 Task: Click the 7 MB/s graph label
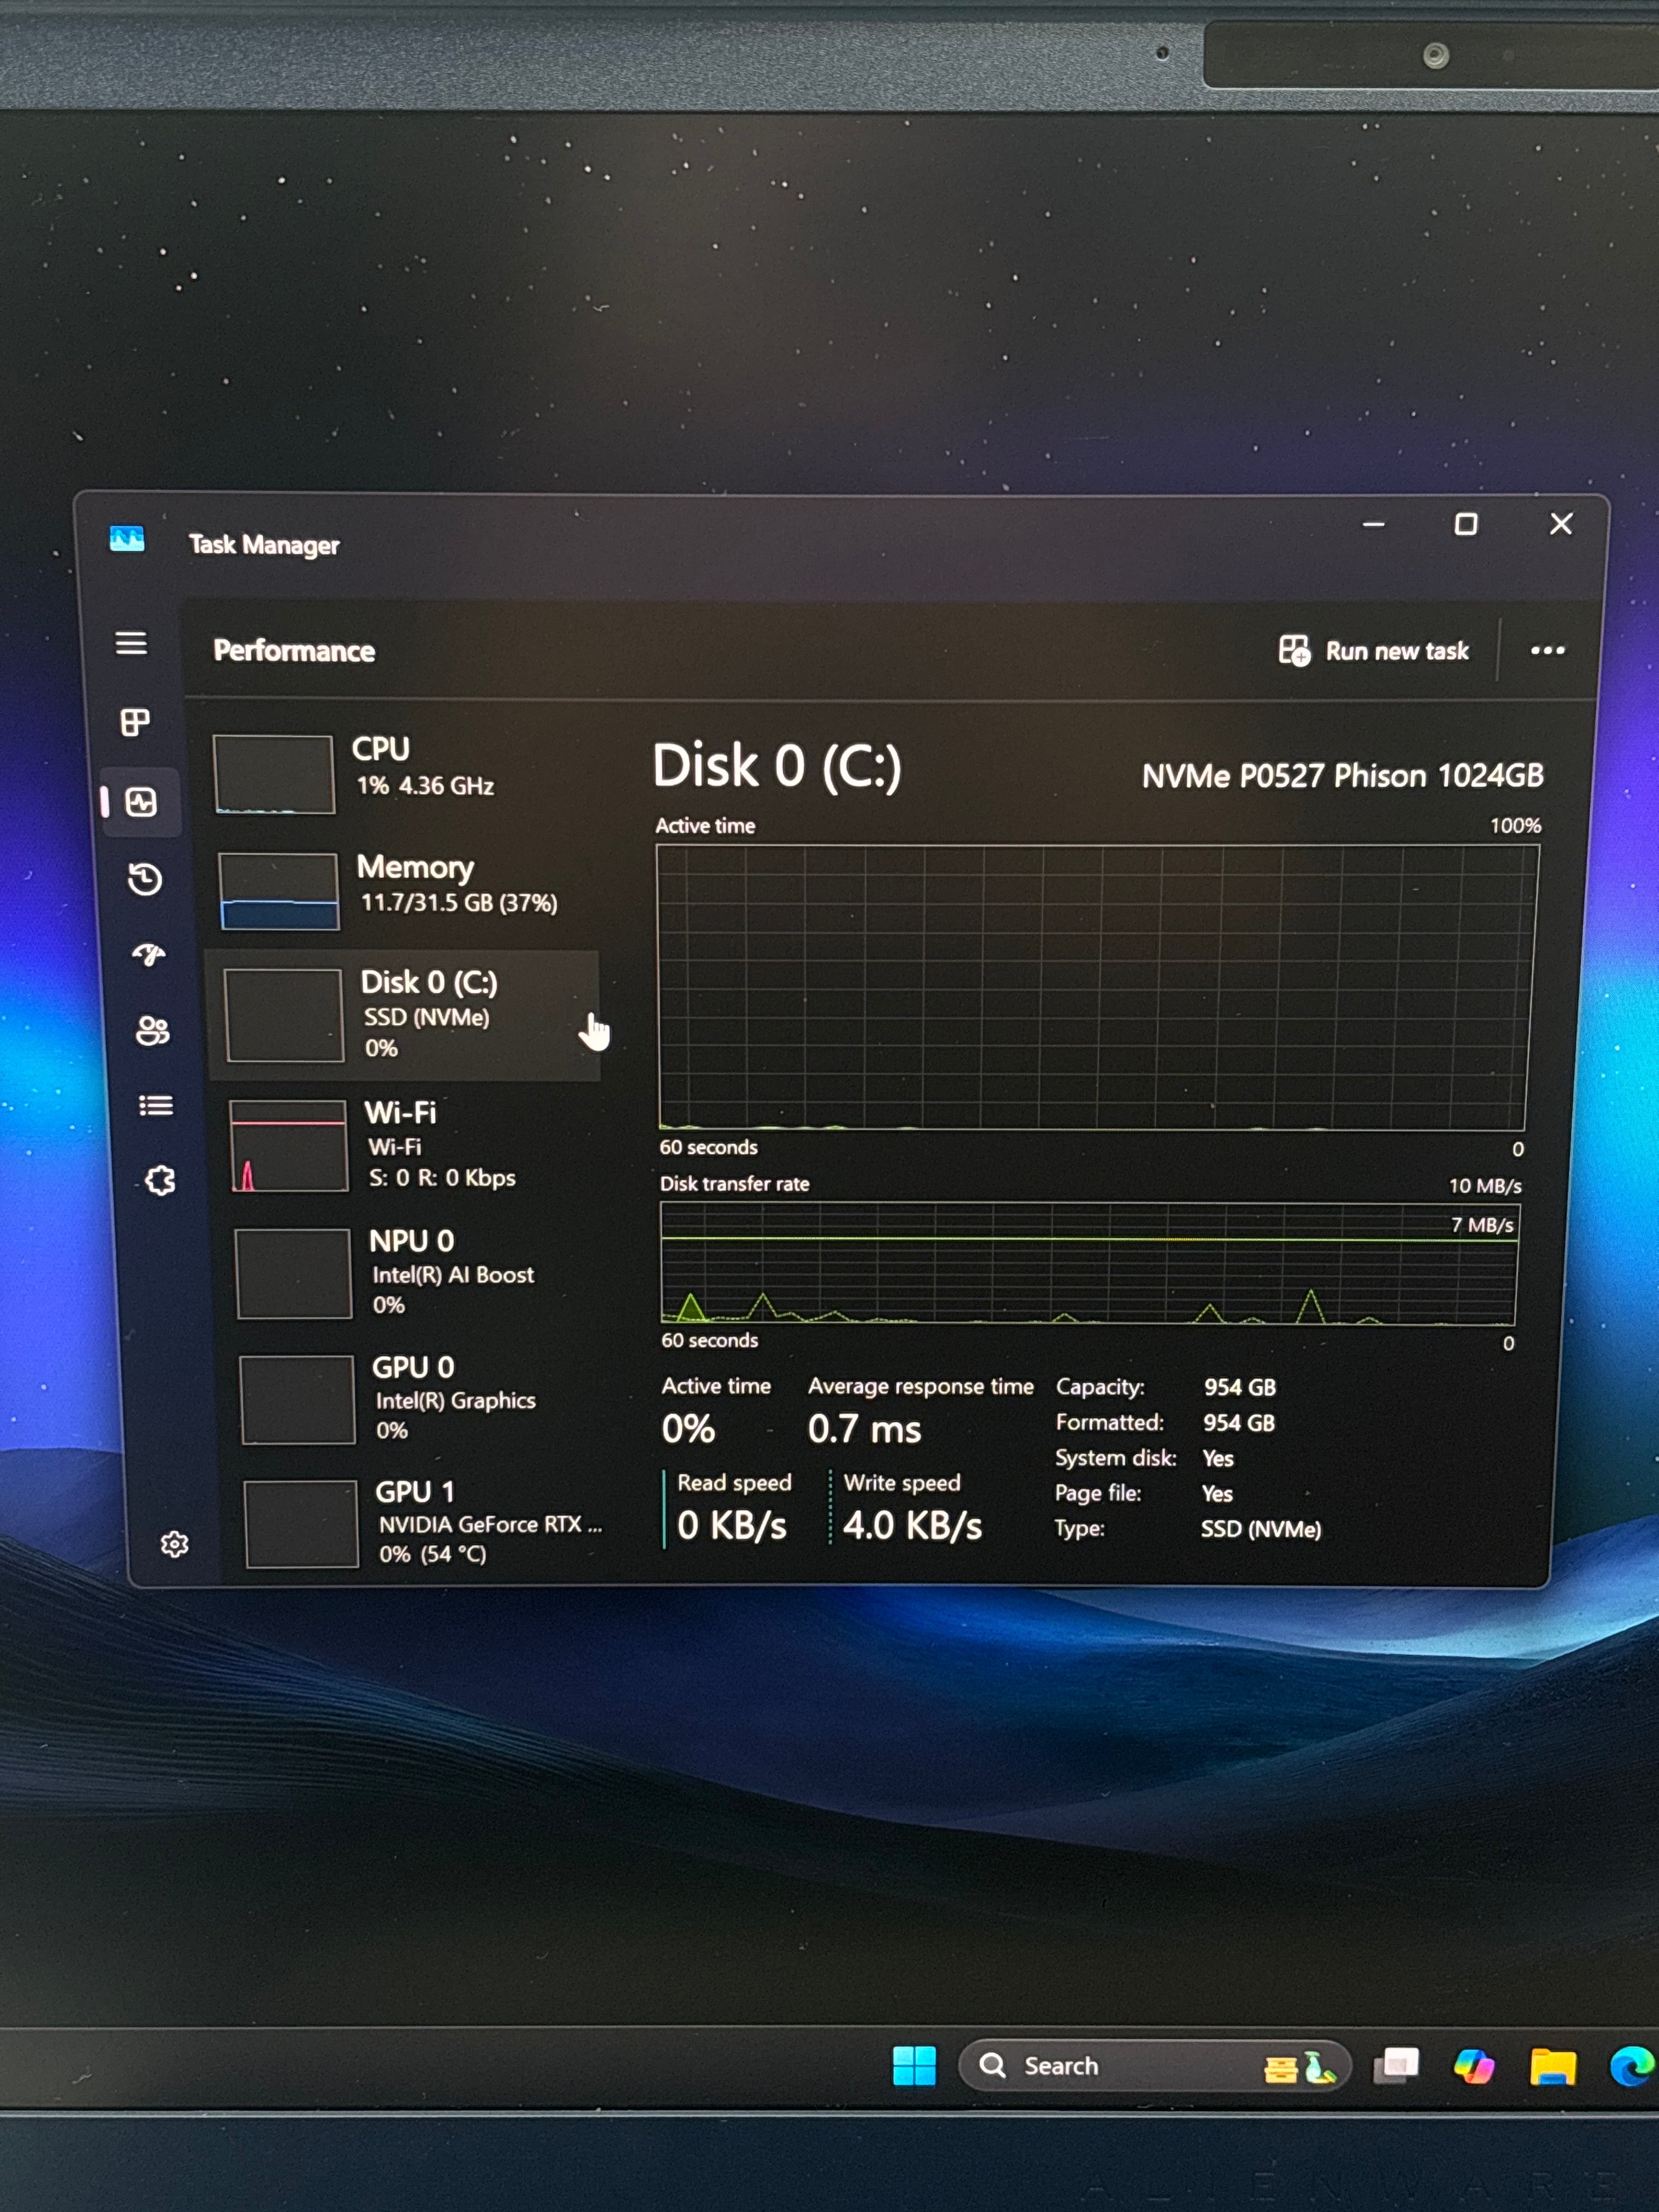[1482, 1225]
